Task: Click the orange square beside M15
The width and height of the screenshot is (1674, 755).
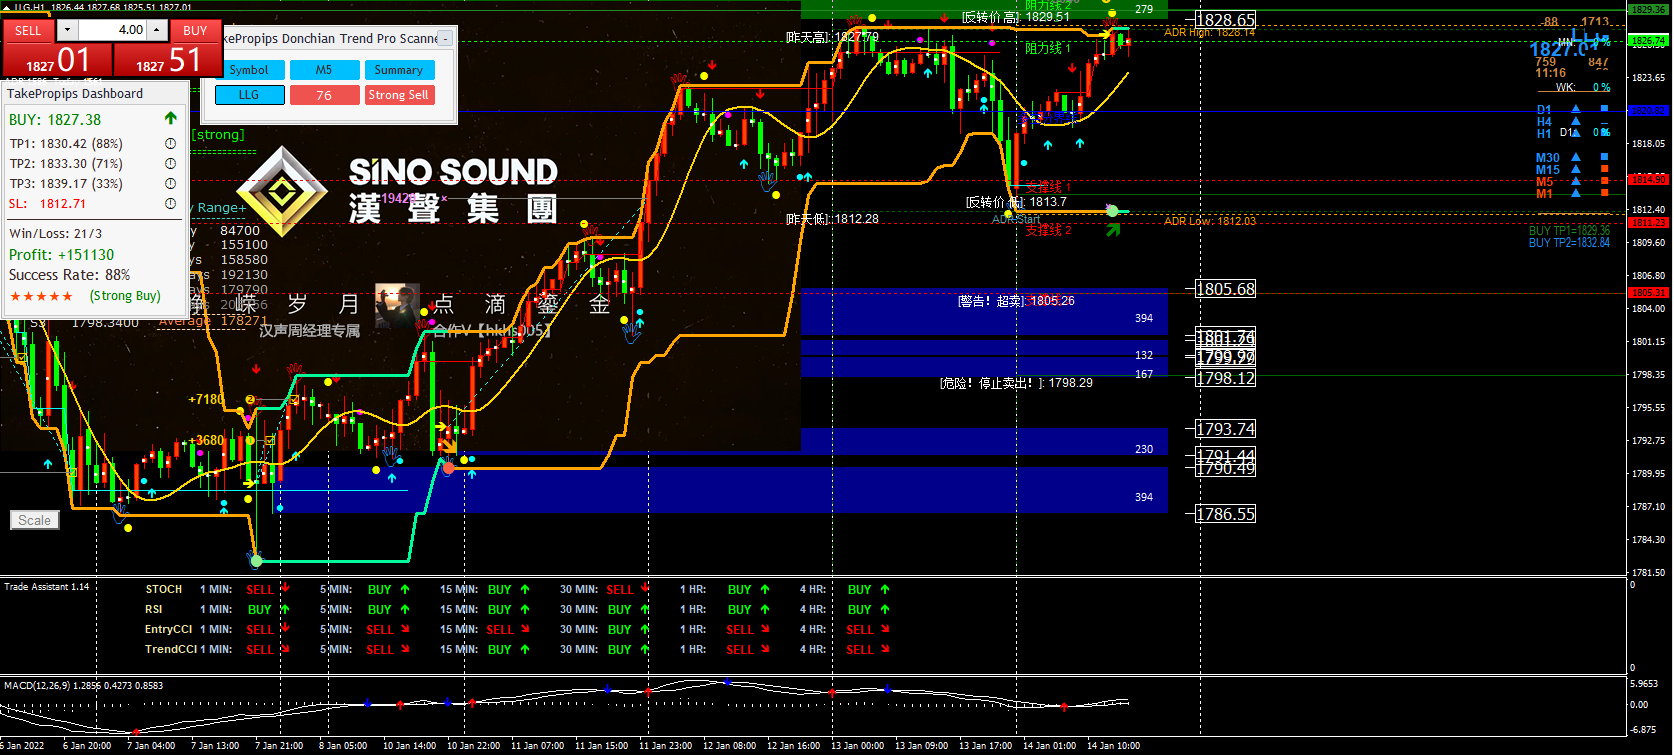Action: (x=1605, y=169)
